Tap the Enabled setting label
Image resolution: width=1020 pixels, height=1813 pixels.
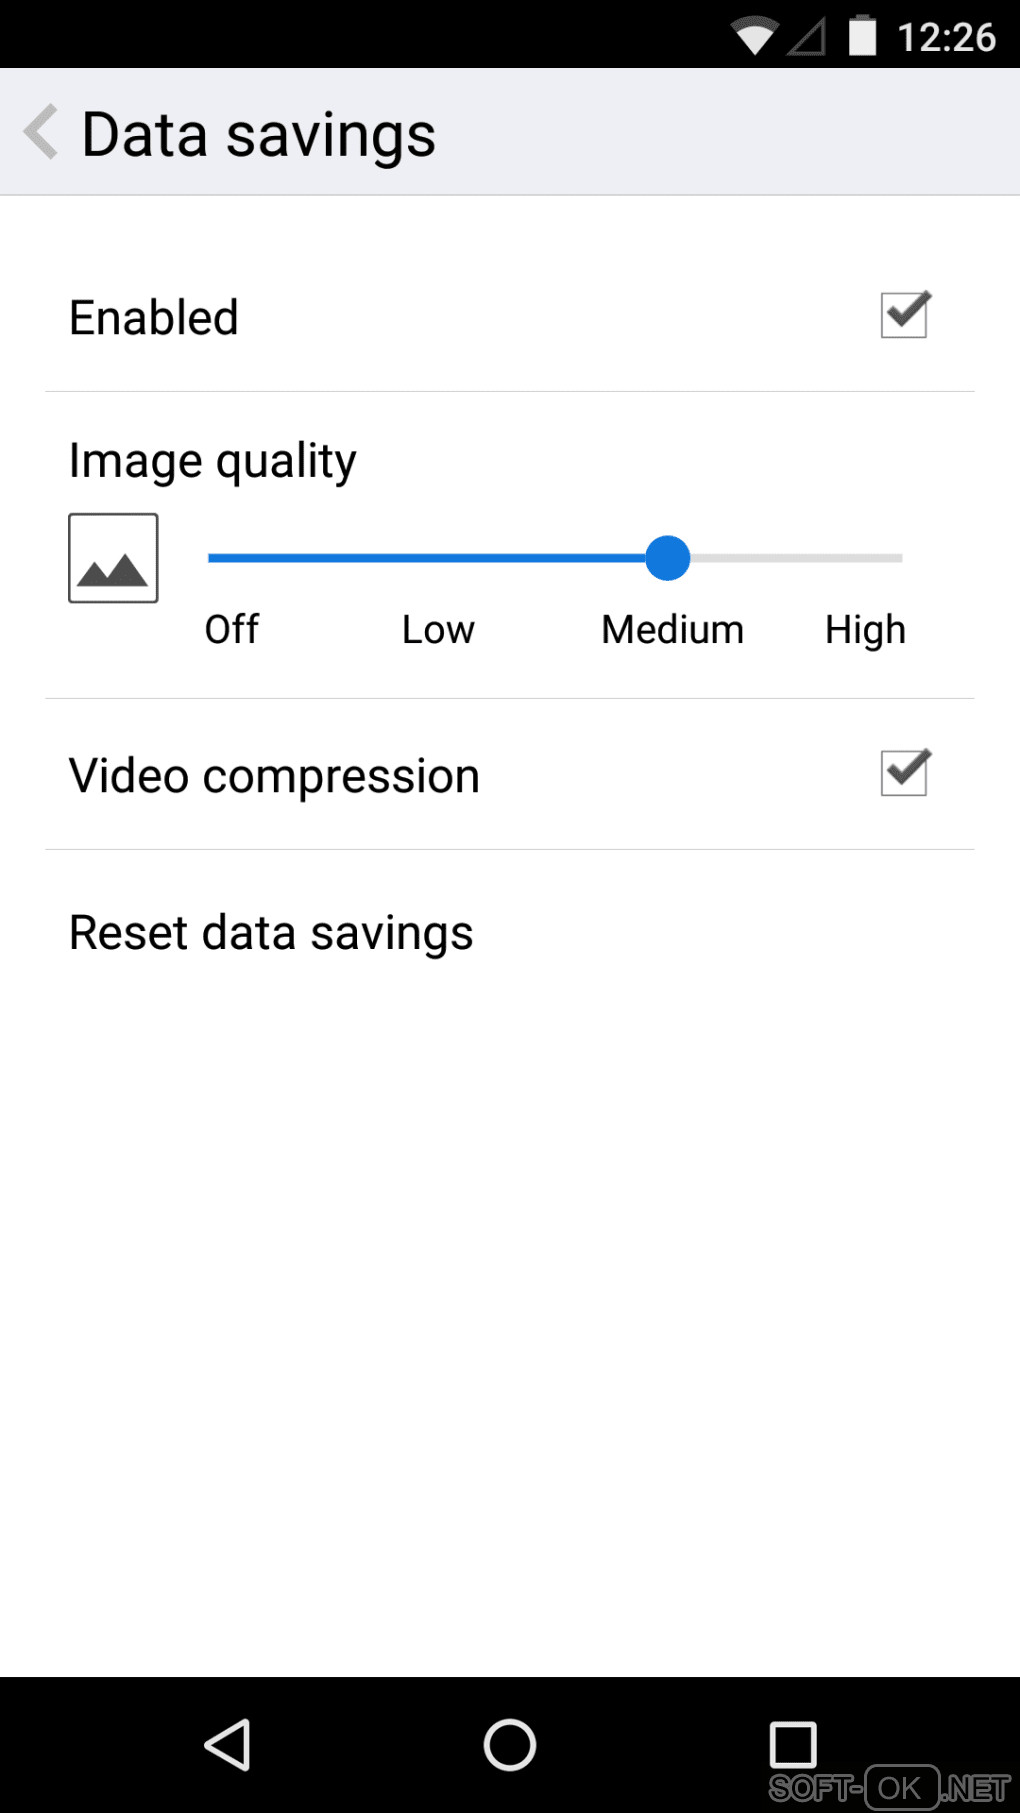(154, 318)
